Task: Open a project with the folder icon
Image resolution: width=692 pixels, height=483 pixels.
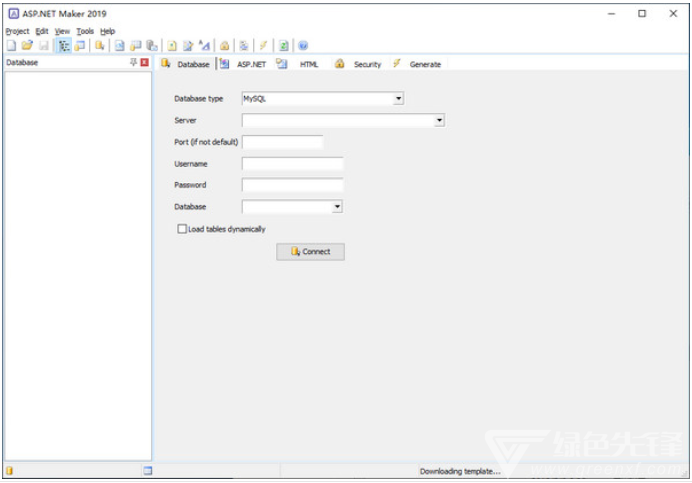Action: point(27,45)
